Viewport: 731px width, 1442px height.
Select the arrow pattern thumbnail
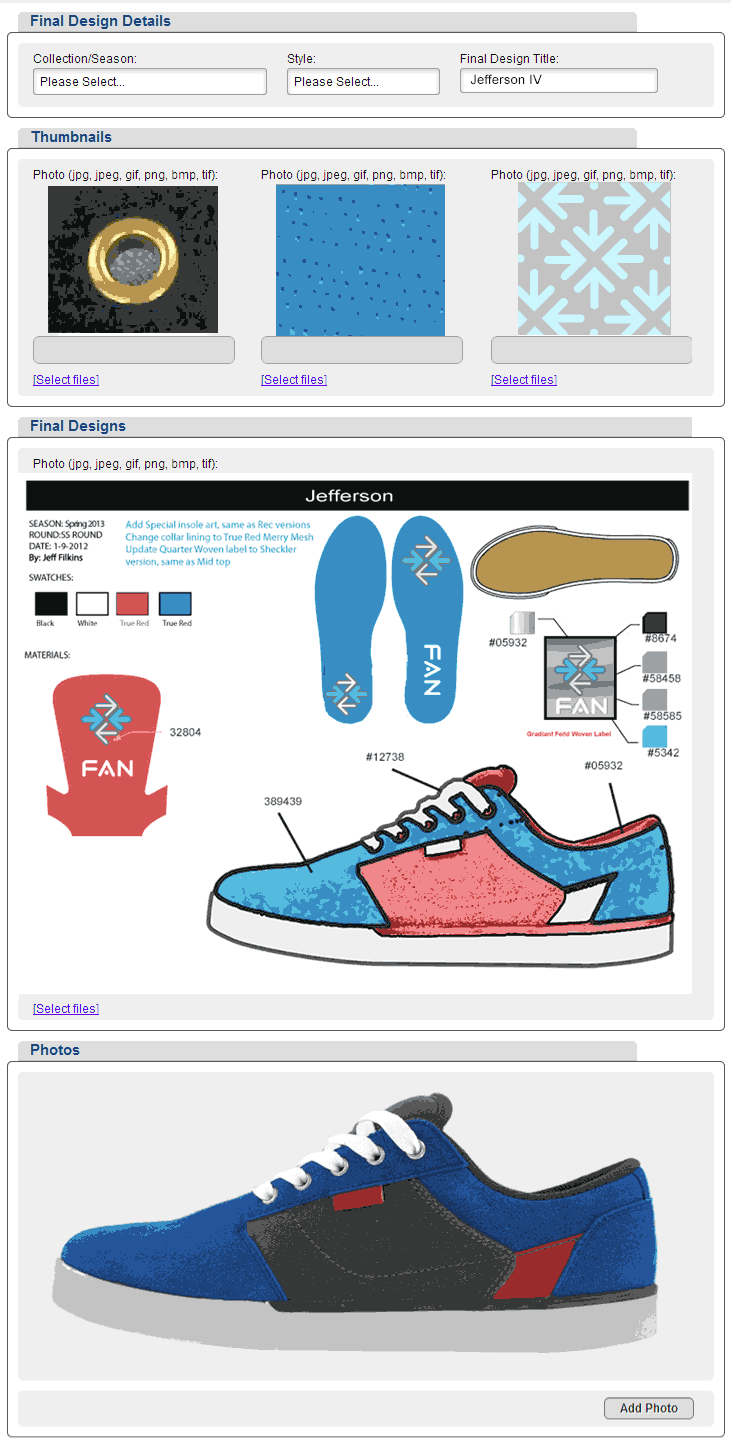pos(594,258)
